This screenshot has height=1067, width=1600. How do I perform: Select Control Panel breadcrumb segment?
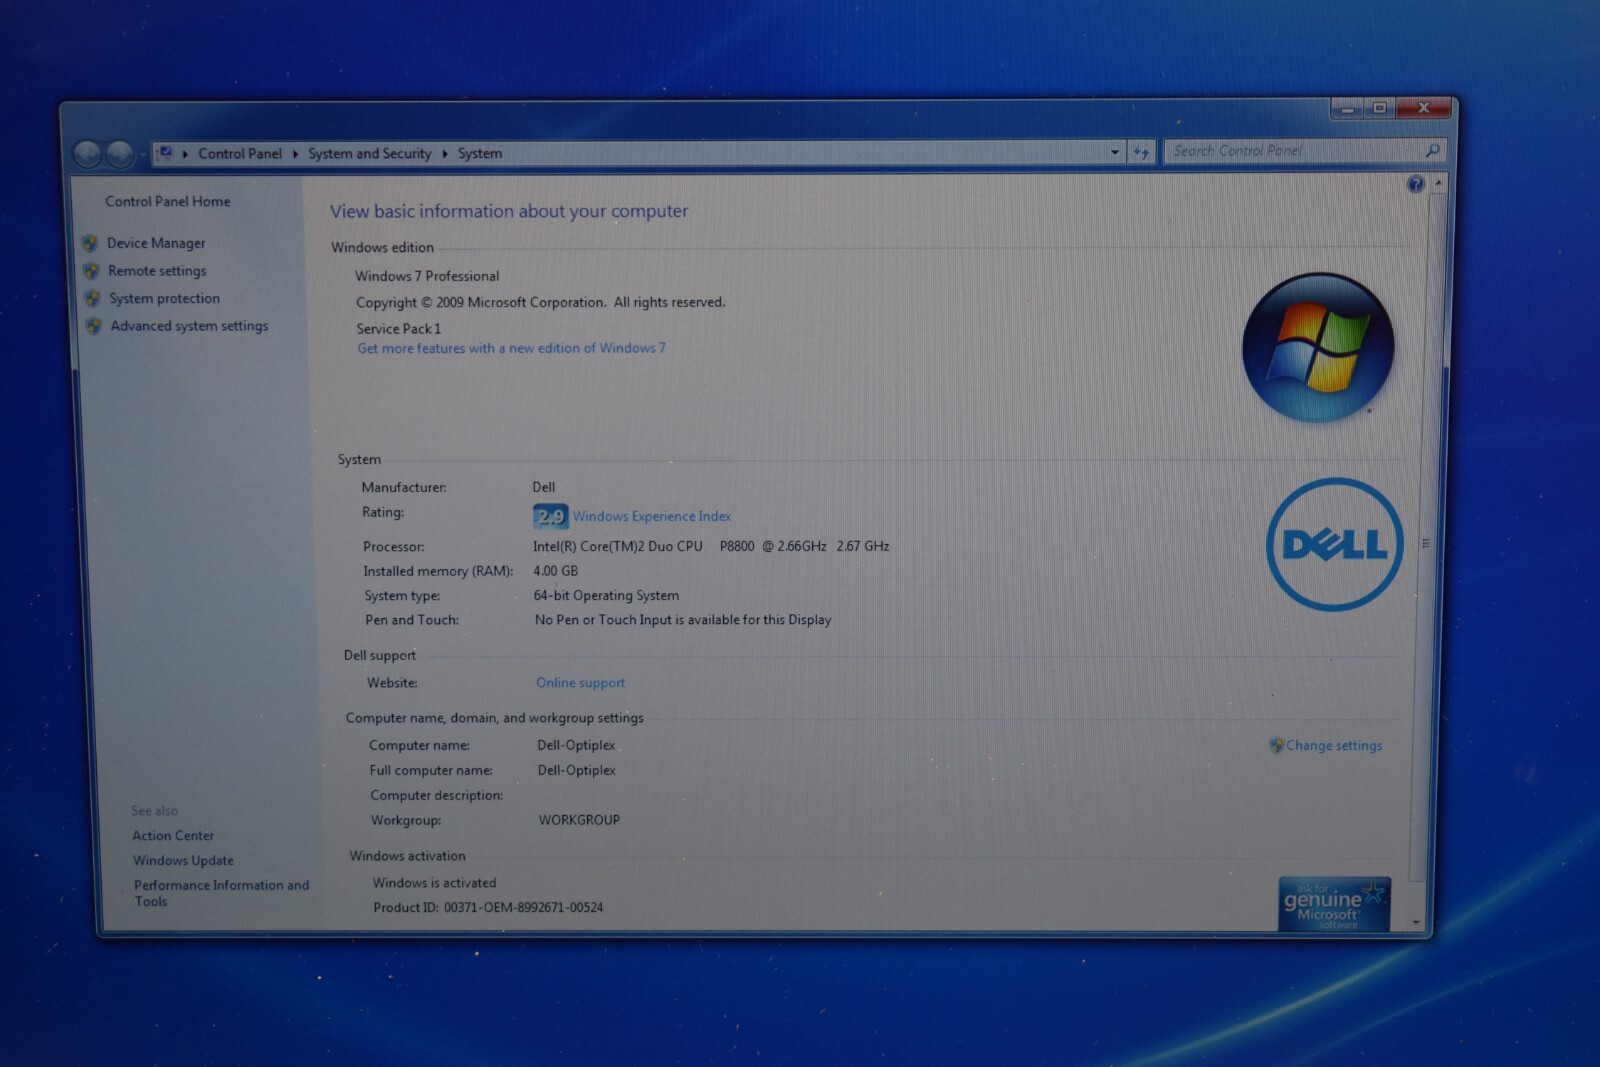[x=240, y=153]
